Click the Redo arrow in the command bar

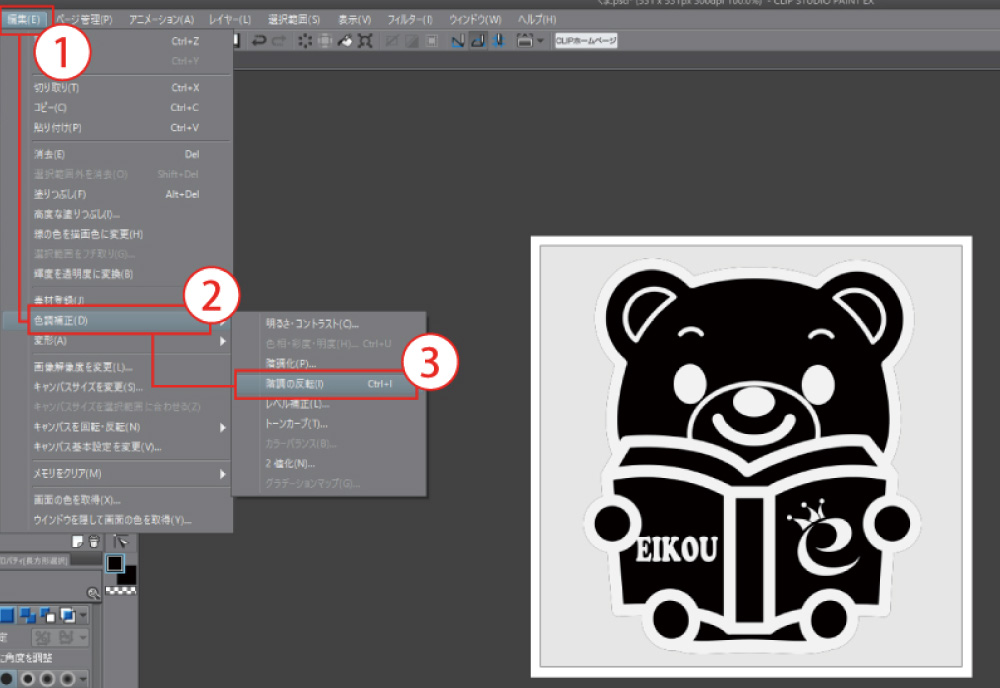tap(279, 41)
